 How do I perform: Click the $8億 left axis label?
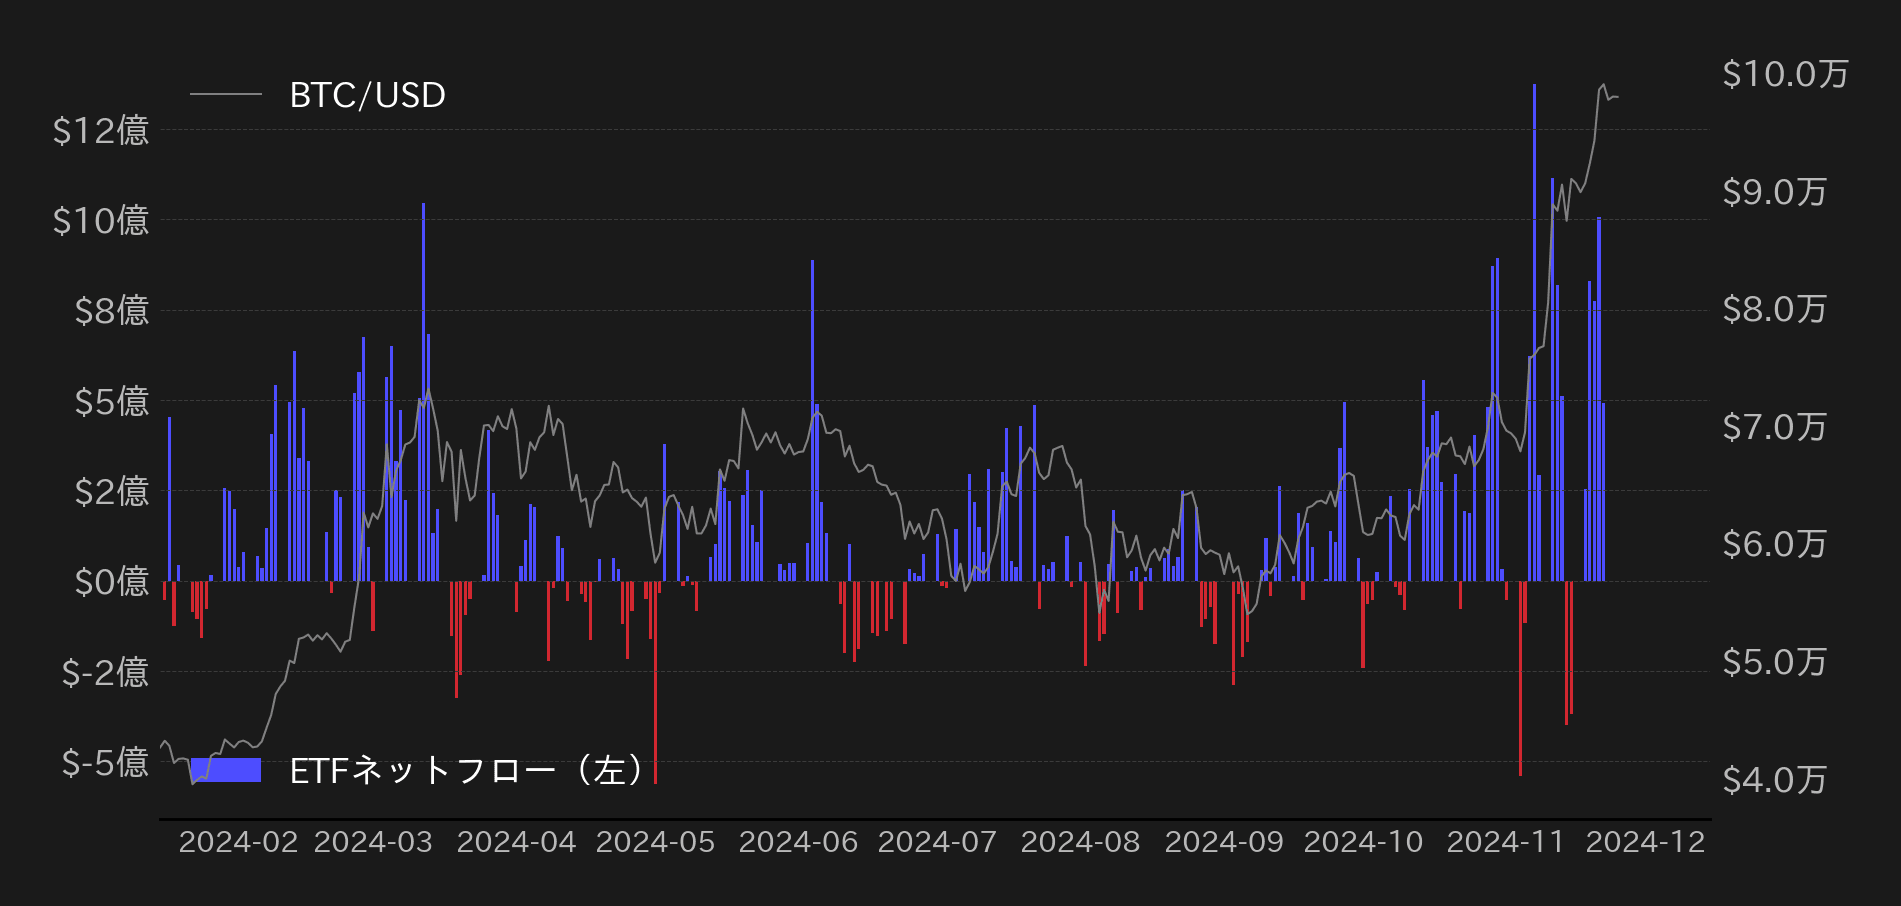(x=111, y=310)
